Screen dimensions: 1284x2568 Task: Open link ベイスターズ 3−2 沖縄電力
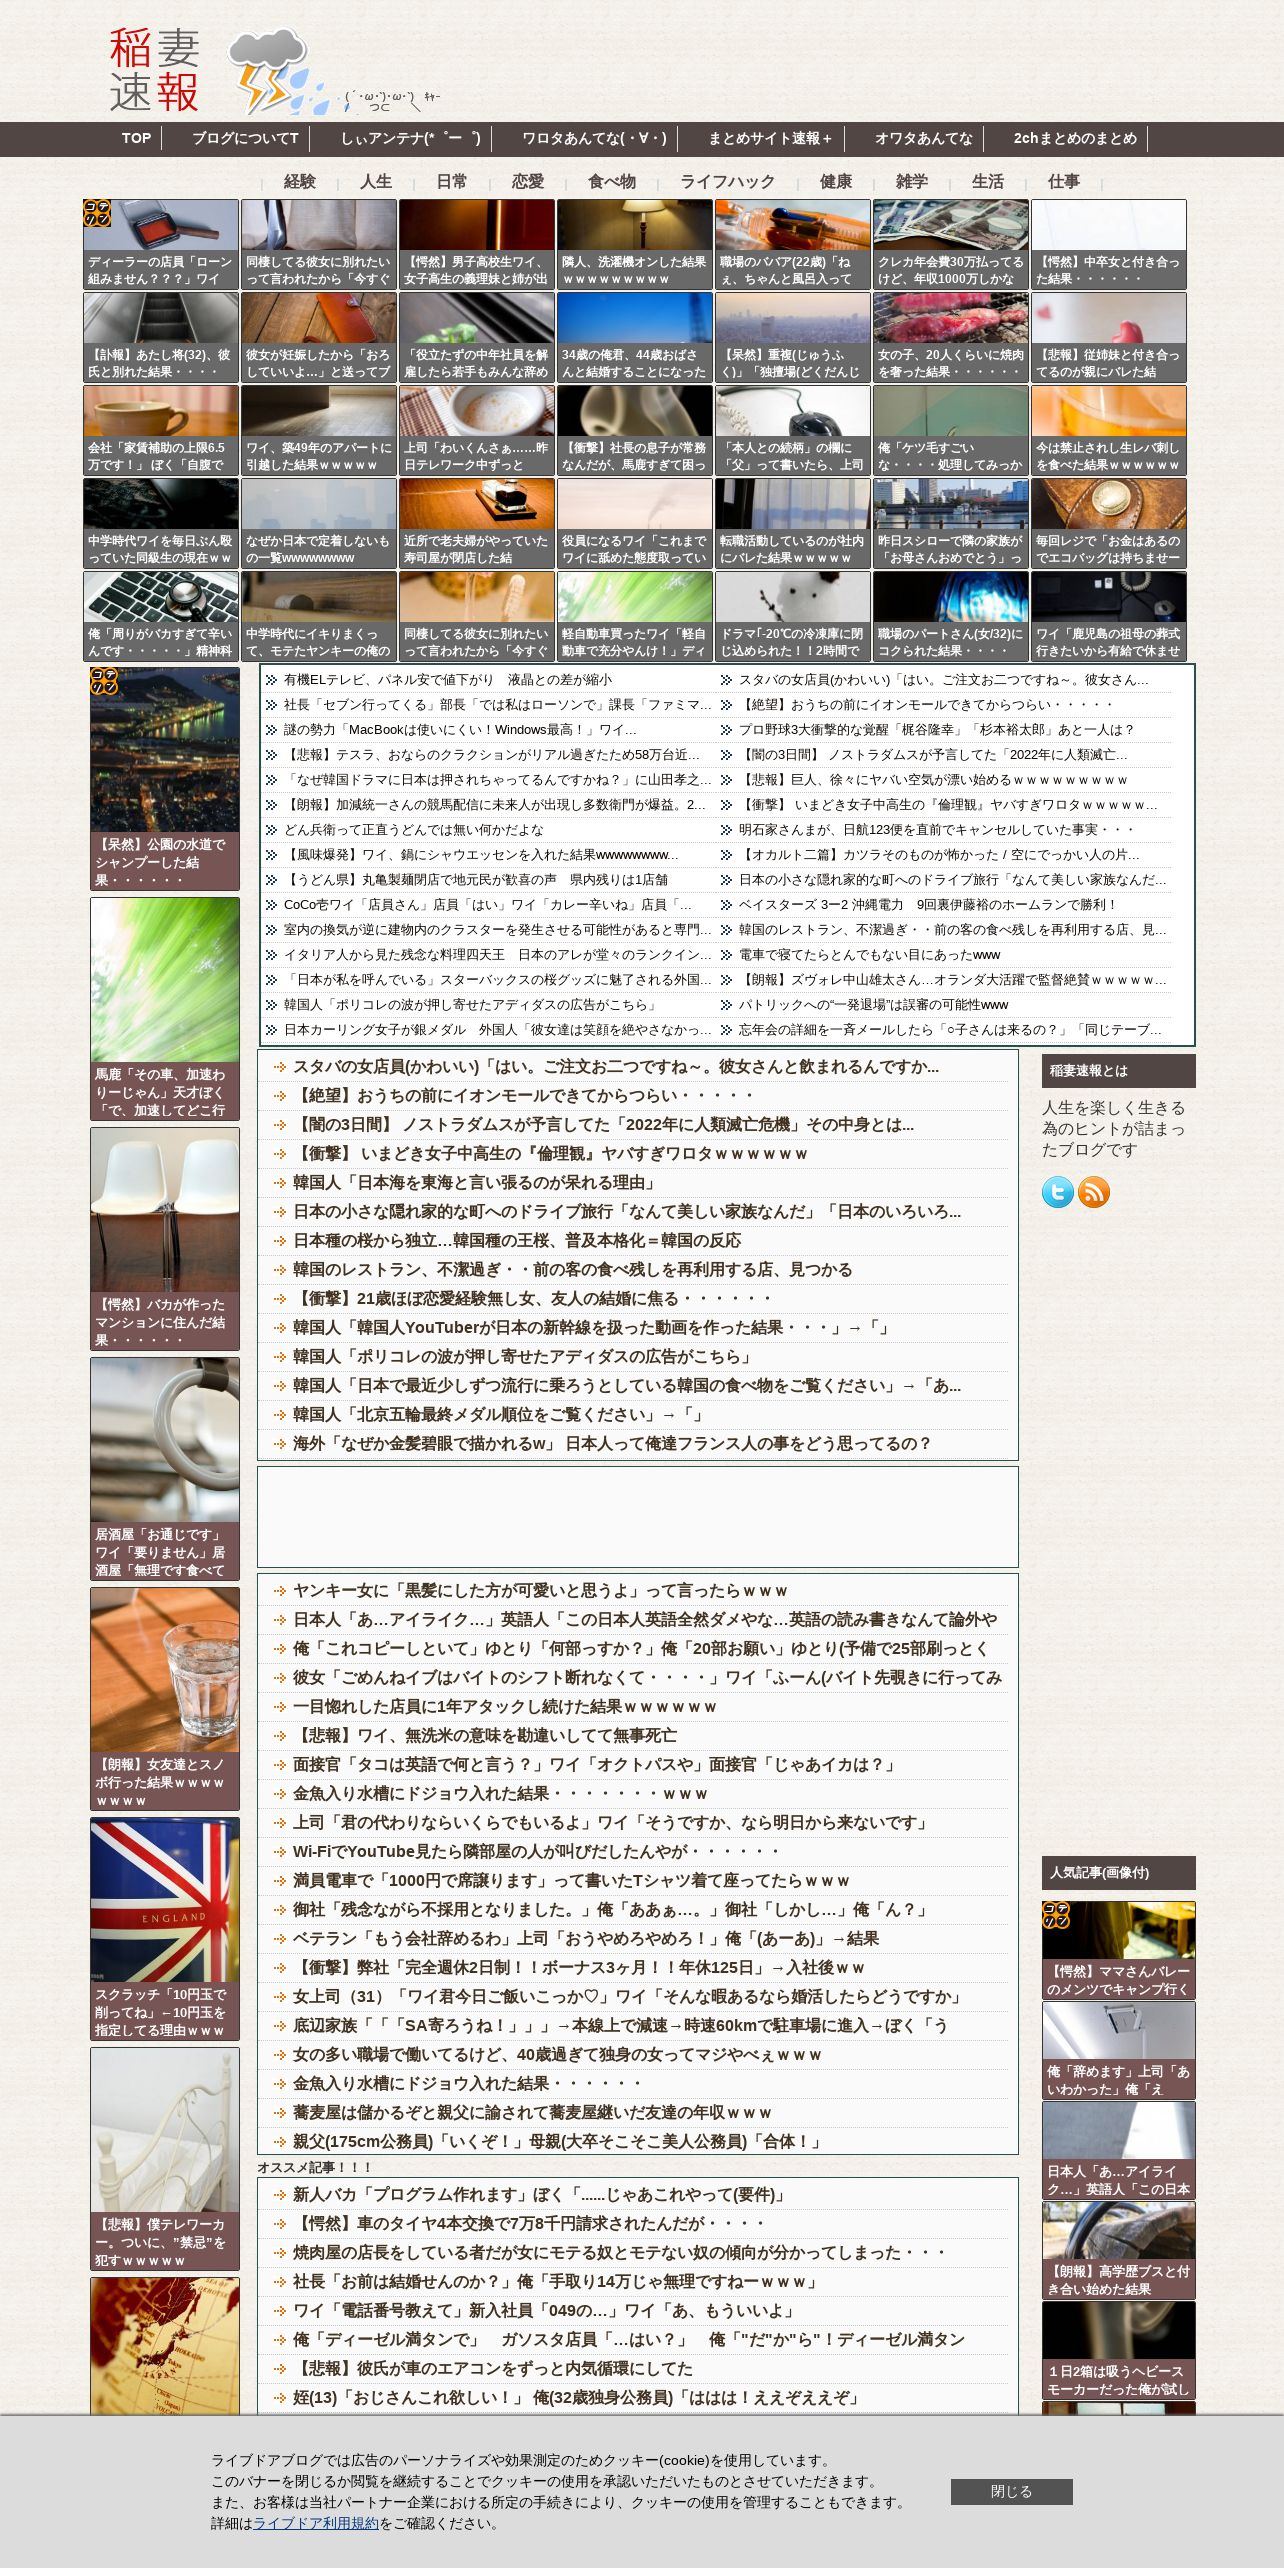(927, 904)
